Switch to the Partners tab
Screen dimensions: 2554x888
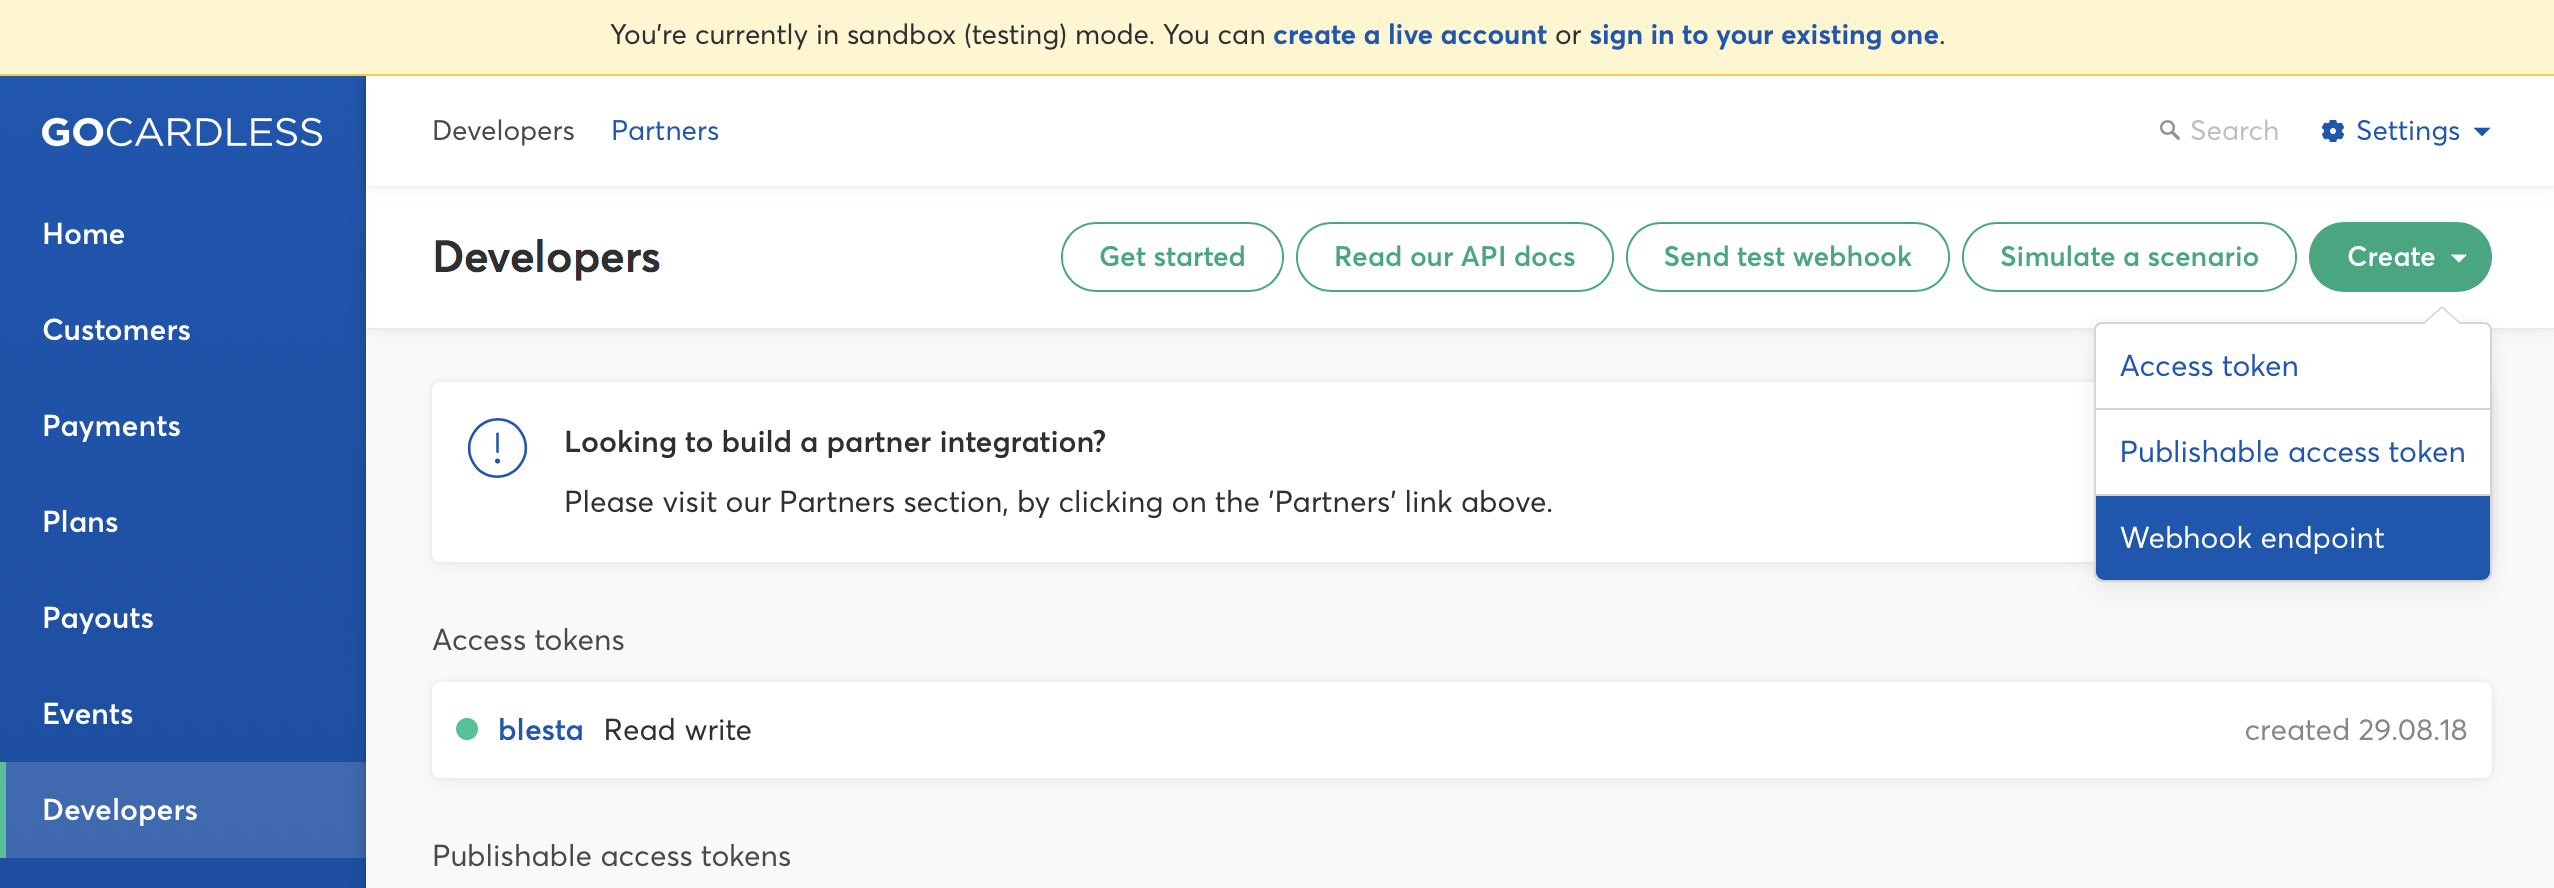(664, 131)
